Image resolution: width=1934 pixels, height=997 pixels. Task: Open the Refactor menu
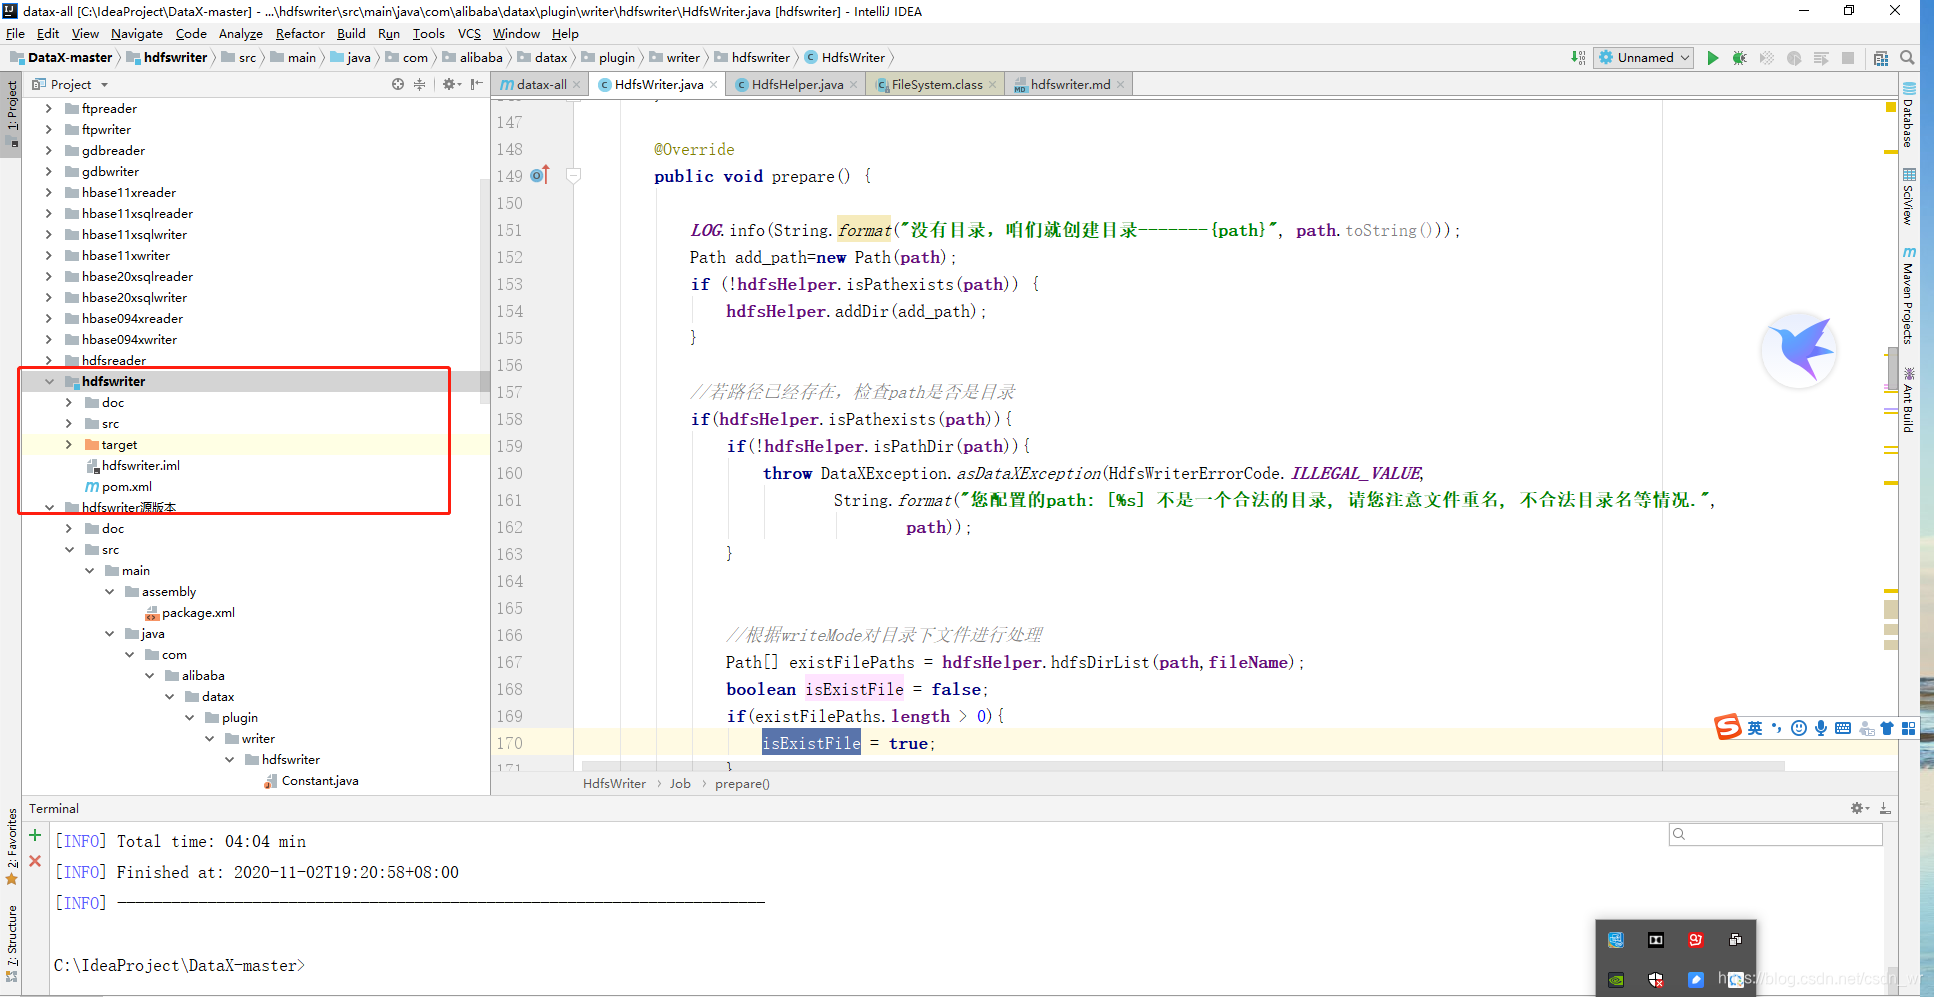coord(300,33)
